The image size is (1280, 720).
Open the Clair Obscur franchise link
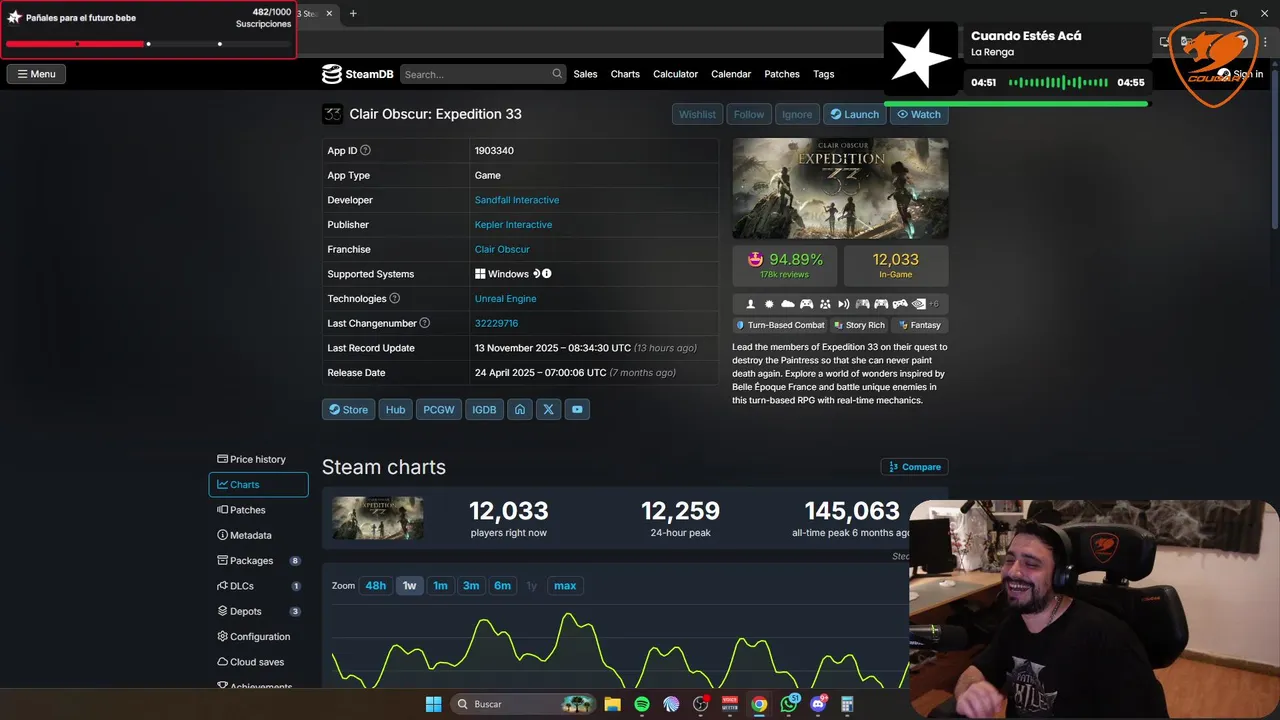(502, 249)
